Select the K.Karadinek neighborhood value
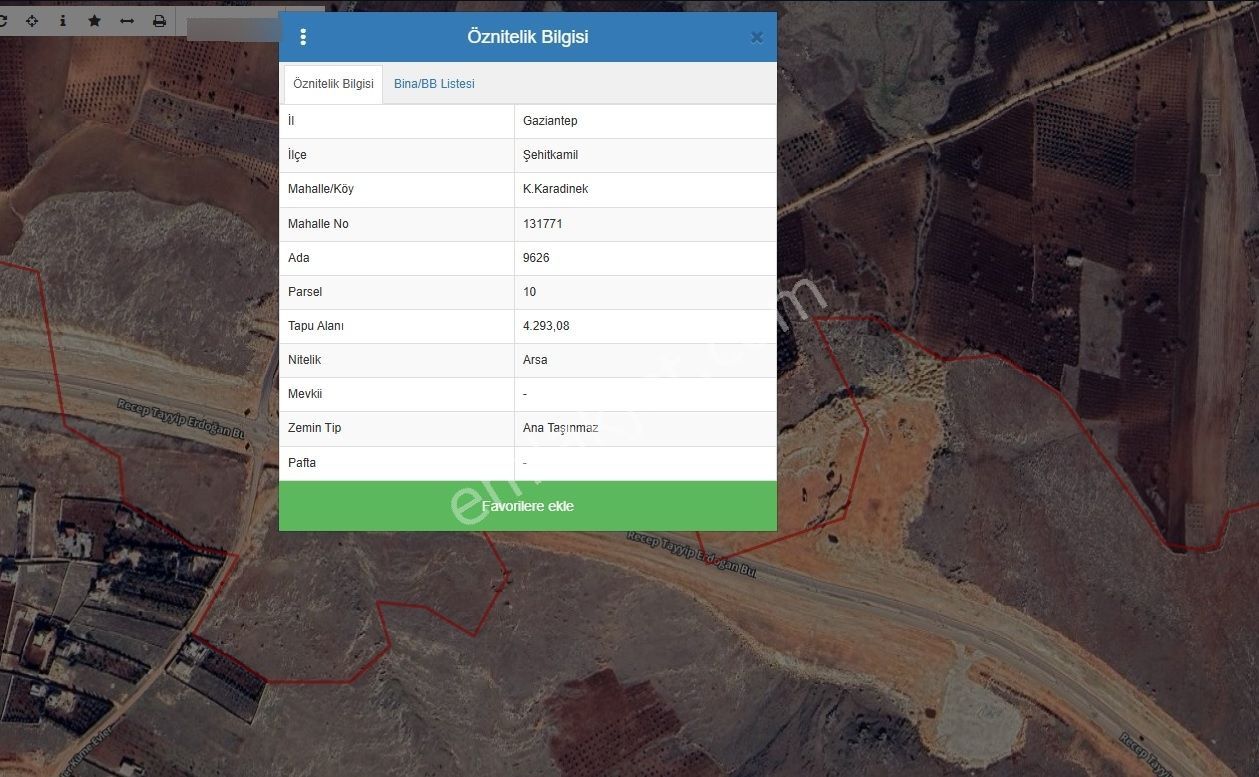 pos(555,189)
